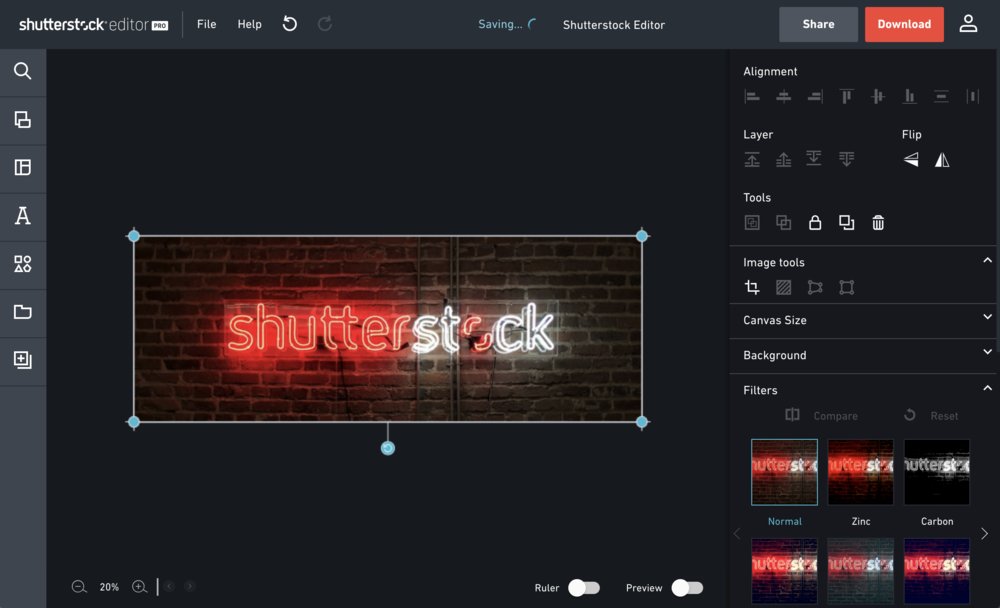Click the Shutterstock Editor project title
The image size is (1000, 608).
click(614, 25)
